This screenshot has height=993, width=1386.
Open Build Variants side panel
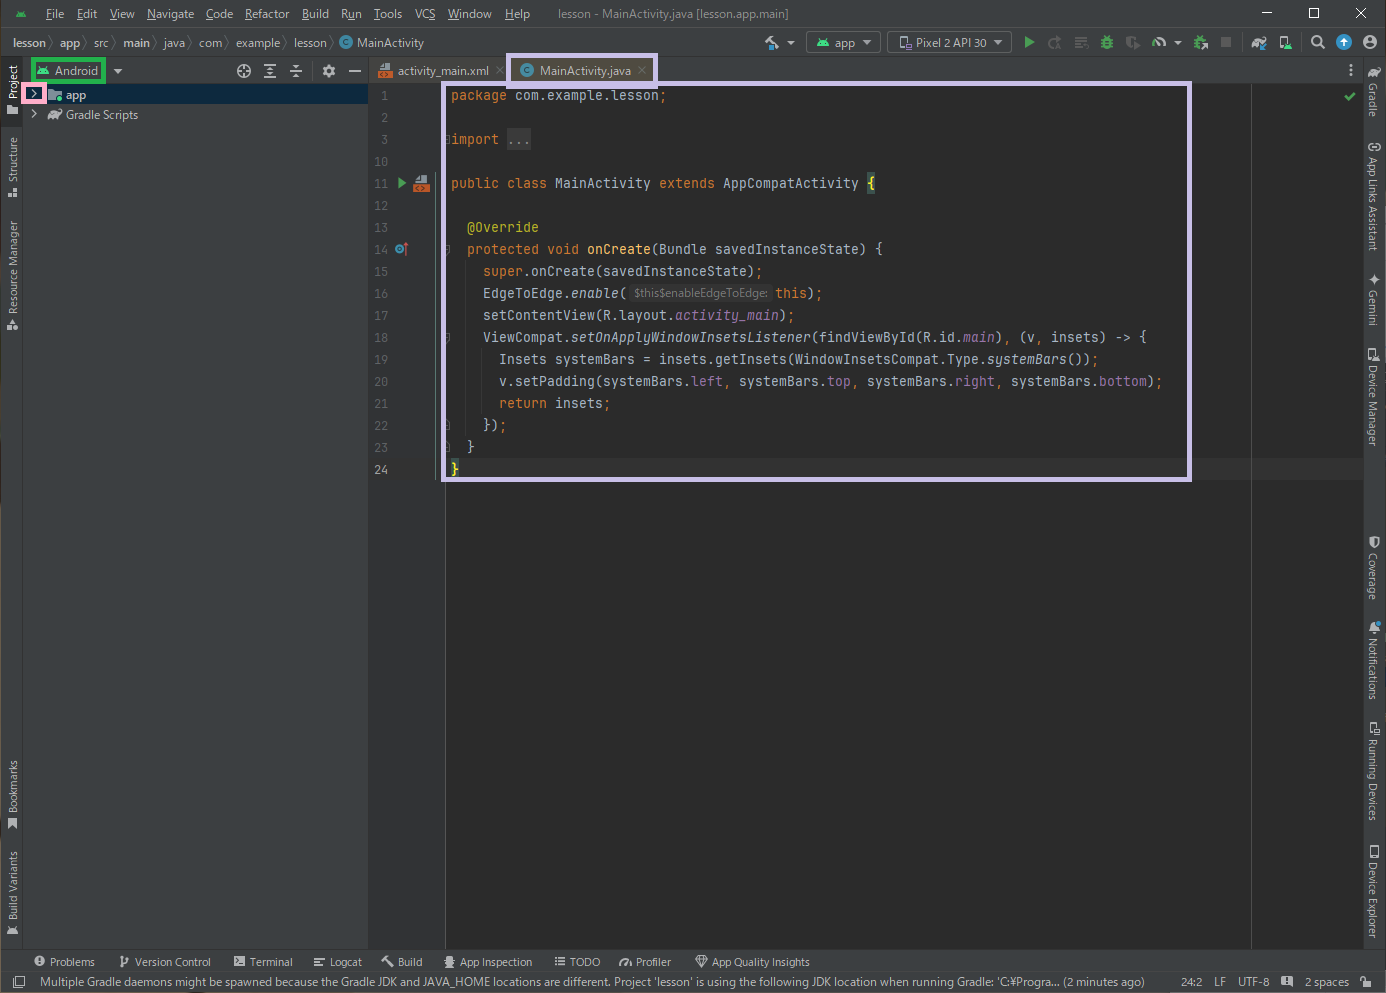(13, 893)
